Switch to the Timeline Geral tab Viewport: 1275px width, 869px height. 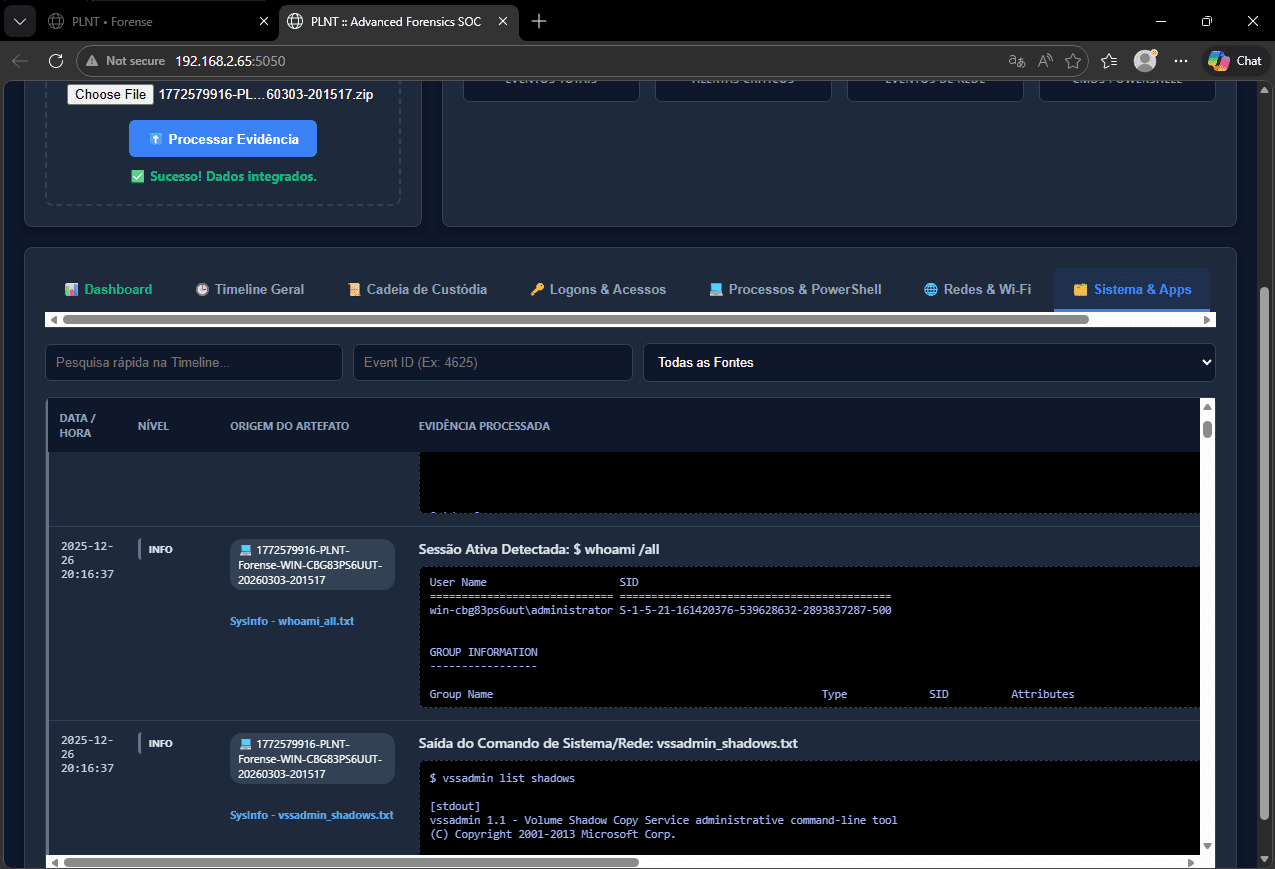point(249,289)
